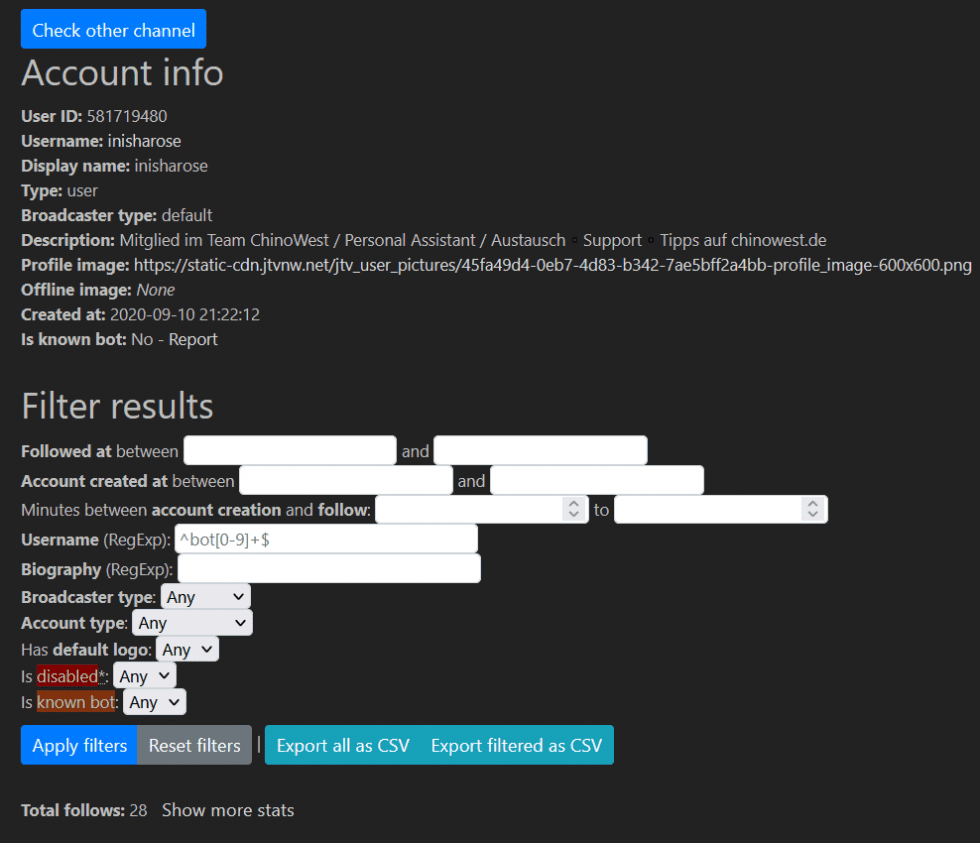
Task: Focus the Followed at start date field
Action: point(290,451)
